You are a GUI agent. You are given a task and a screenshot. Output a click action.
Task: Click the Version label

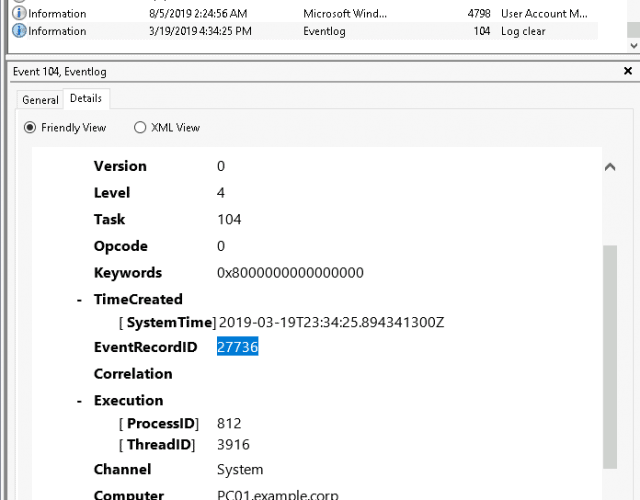click(x=120, y=166)
